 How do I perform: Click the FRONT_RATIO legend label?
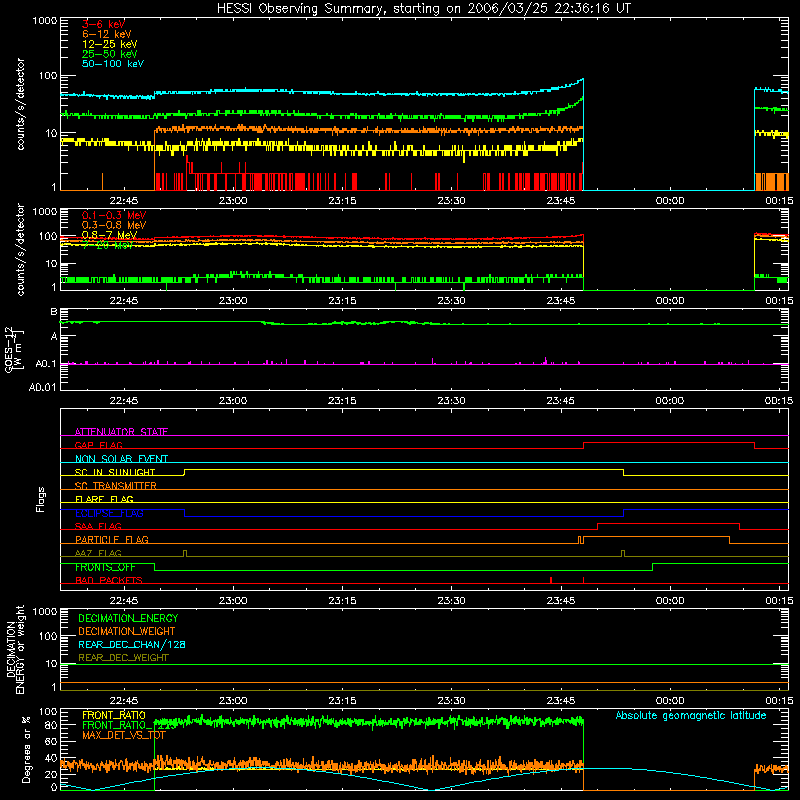[114, 715]
